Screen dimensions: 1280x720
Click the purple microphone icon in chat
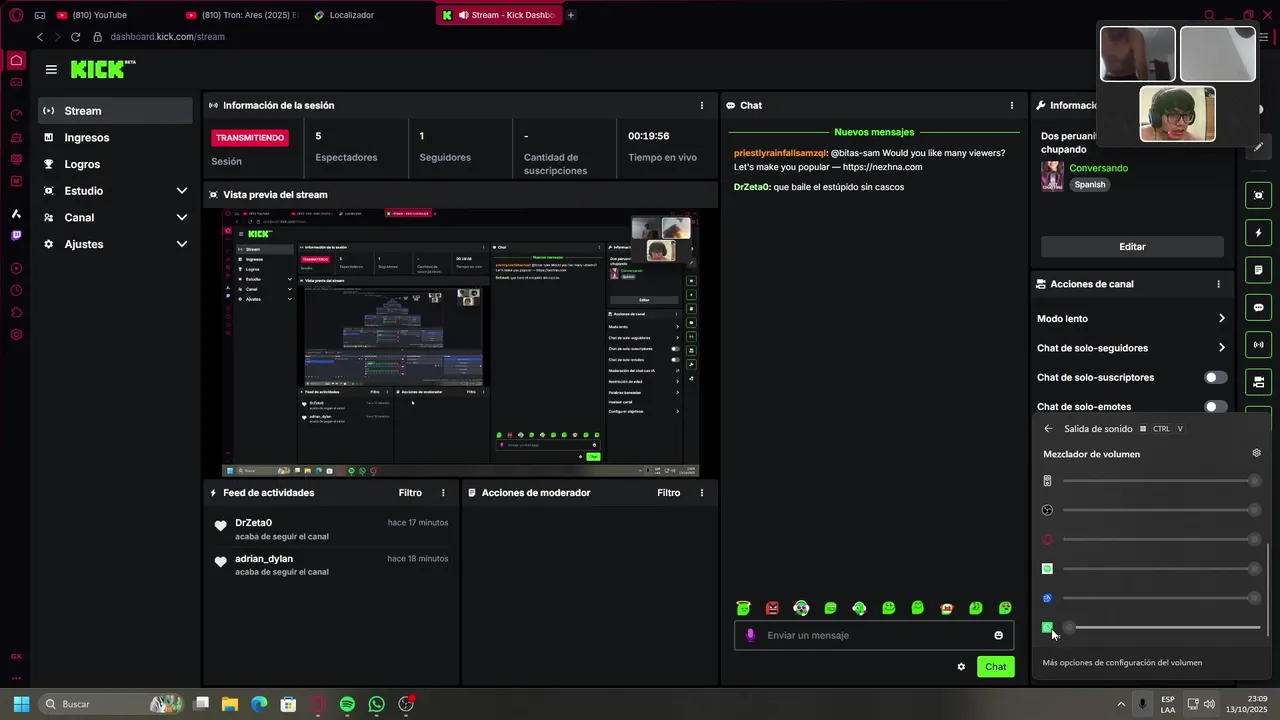(x=751, y=636)
